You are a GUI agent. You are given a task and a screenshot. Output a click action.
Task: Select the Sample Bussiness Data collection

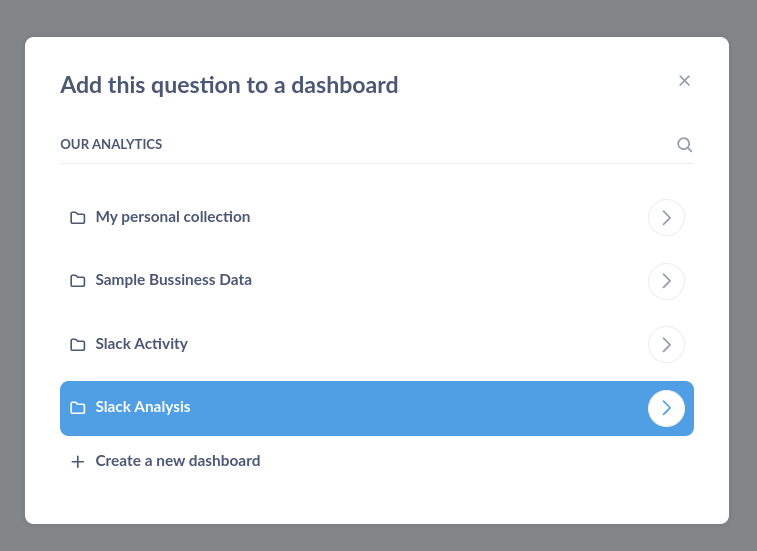173,280
